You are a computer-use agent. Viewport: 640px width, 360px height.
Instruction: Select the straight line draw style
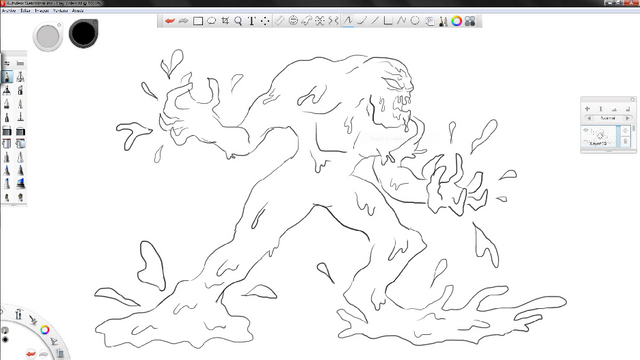tap(375, 21)
